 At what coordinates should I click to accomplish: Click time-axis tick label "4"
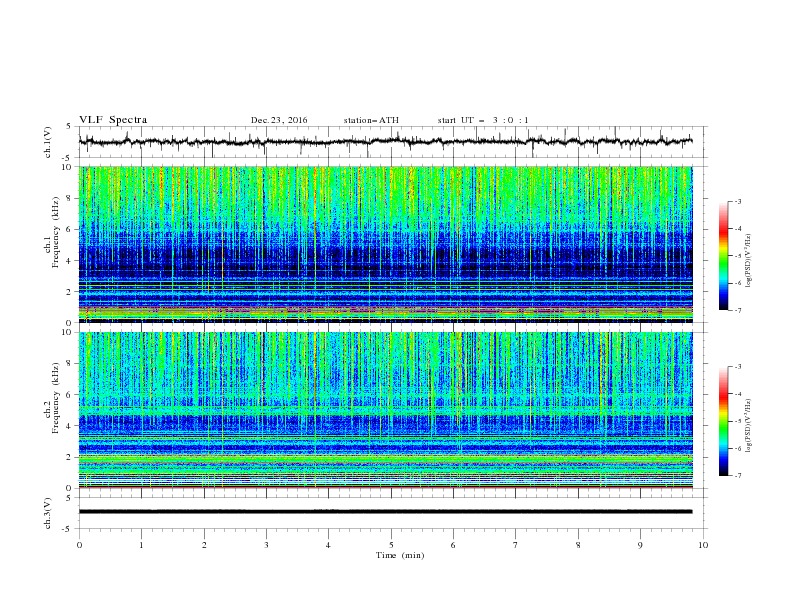click(328, 545)
